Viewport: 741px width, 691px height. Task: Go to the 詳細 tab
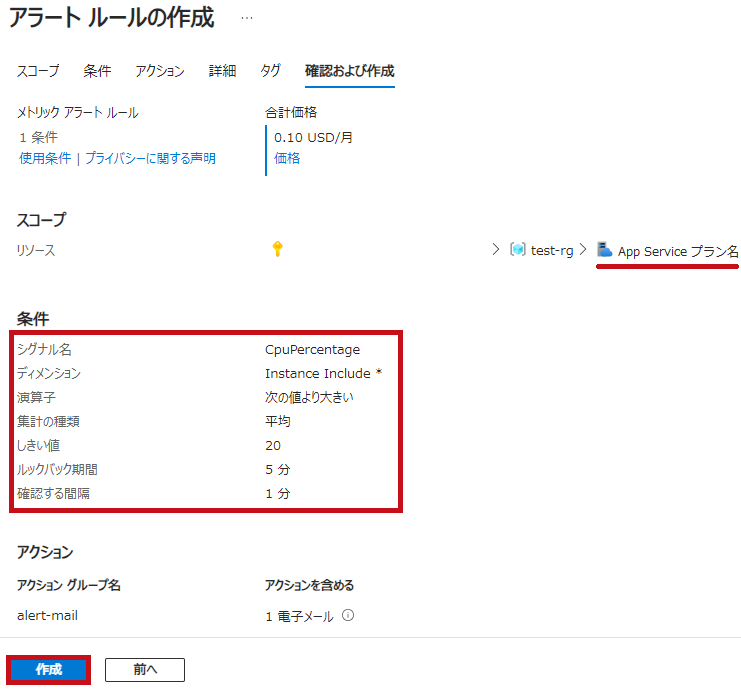coord(222,71)
